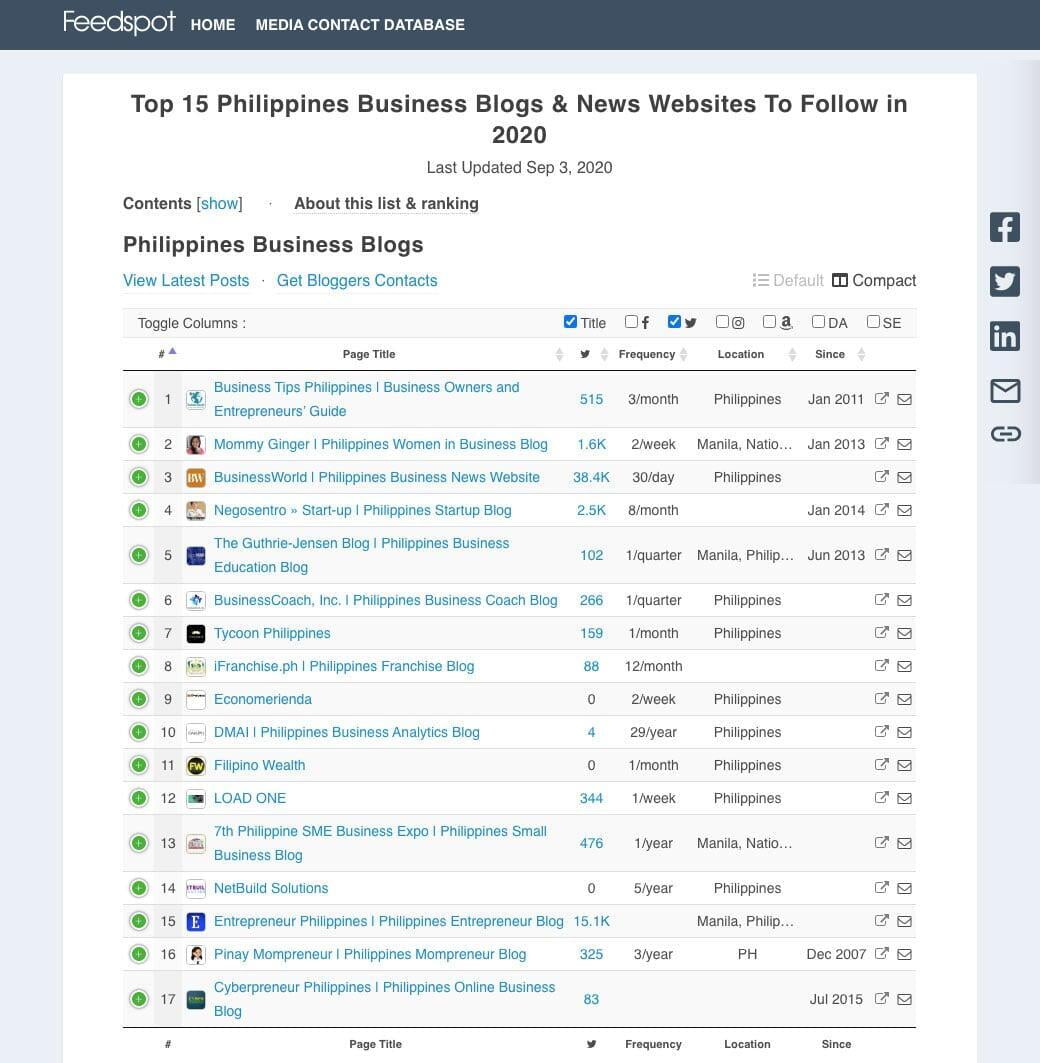Share page on Twitter sidebar icon
The width and height of the screenshot is (1040, 1063).
pyautogui.click(x=1004, y=281)
